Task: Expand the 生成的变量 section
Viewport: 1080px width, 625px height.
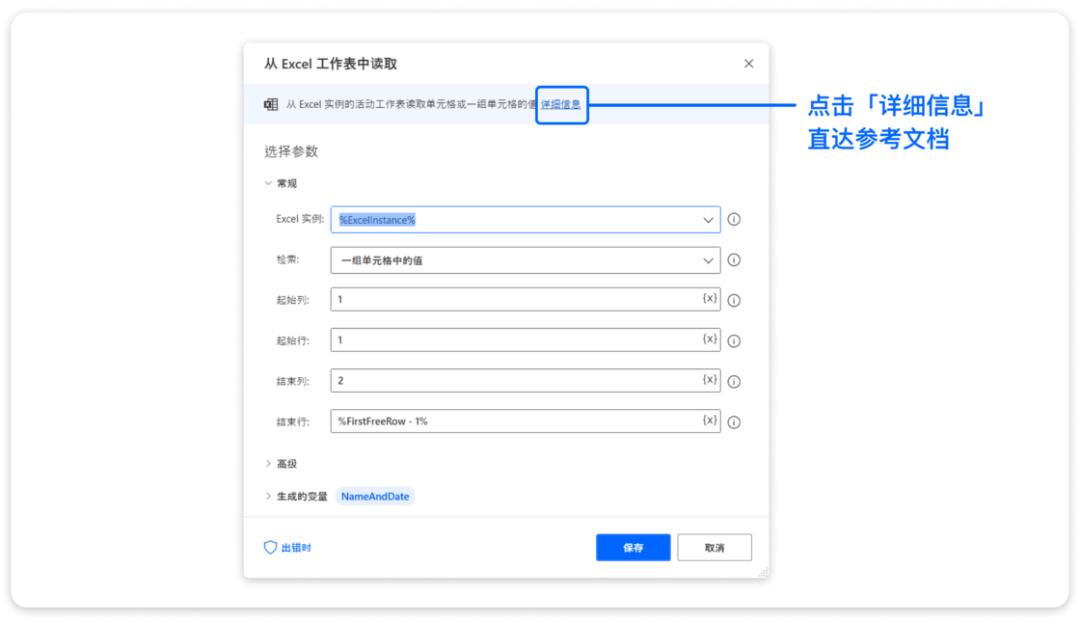Action: [268, 496]
